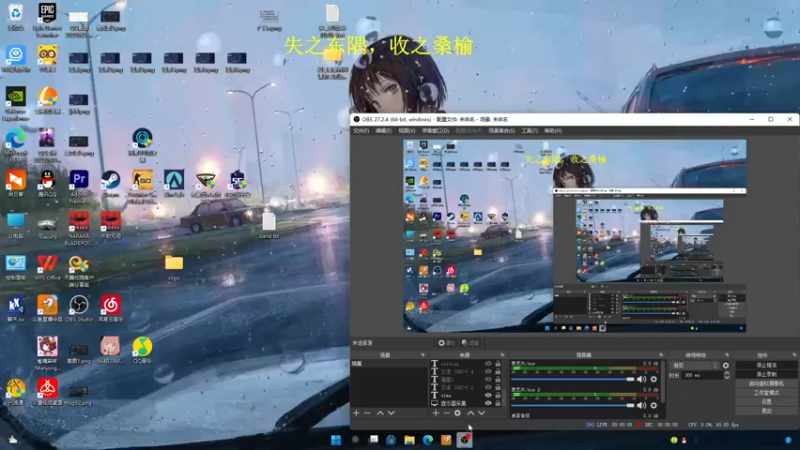Open WPS Office desktop shortcut
Image resolution: width=800 pixels, height=450 pixels.
point(47,267)
